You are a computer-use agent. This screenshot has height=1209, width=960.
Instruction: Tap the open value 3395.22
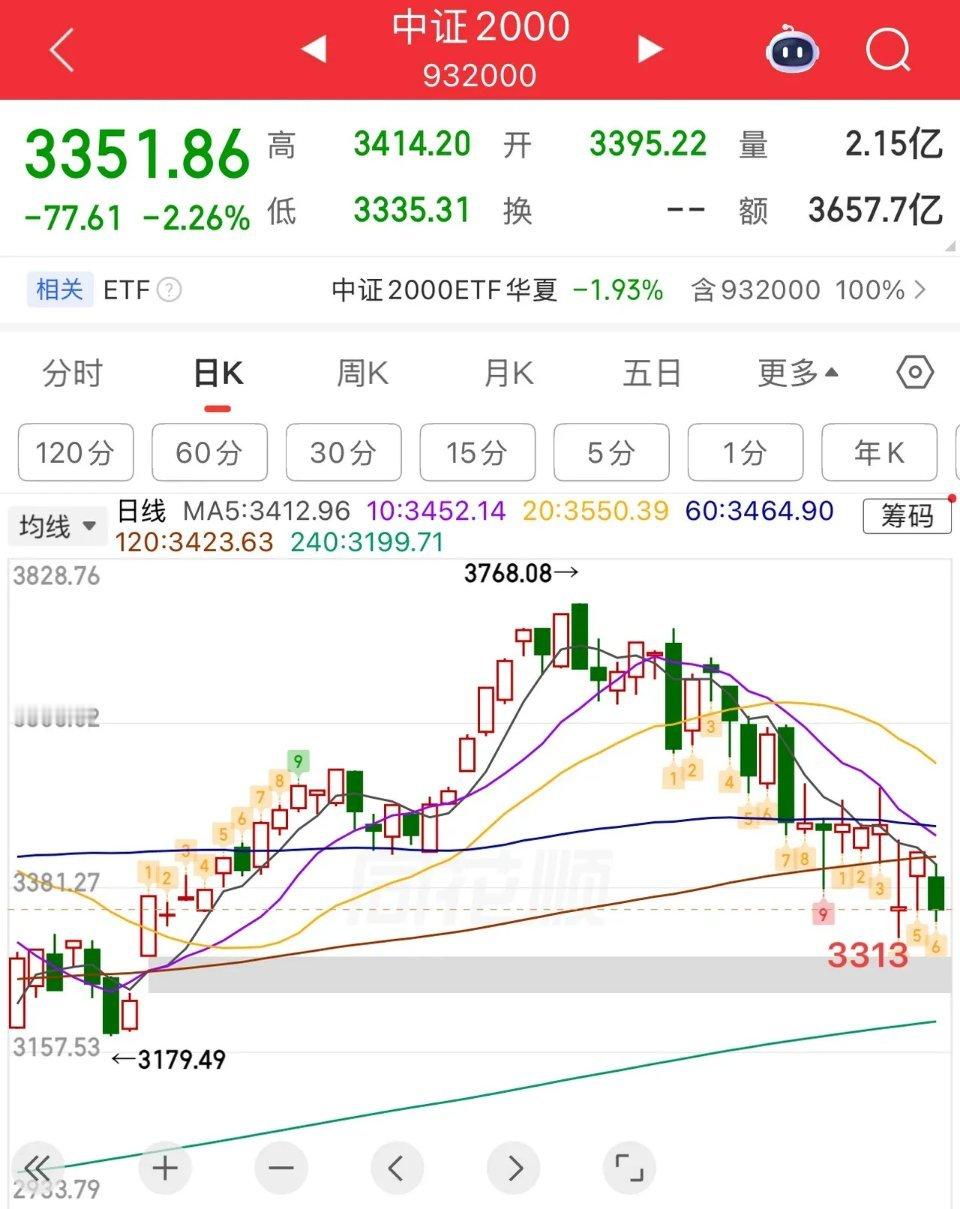pyautogui.click(x=648, y=145)
